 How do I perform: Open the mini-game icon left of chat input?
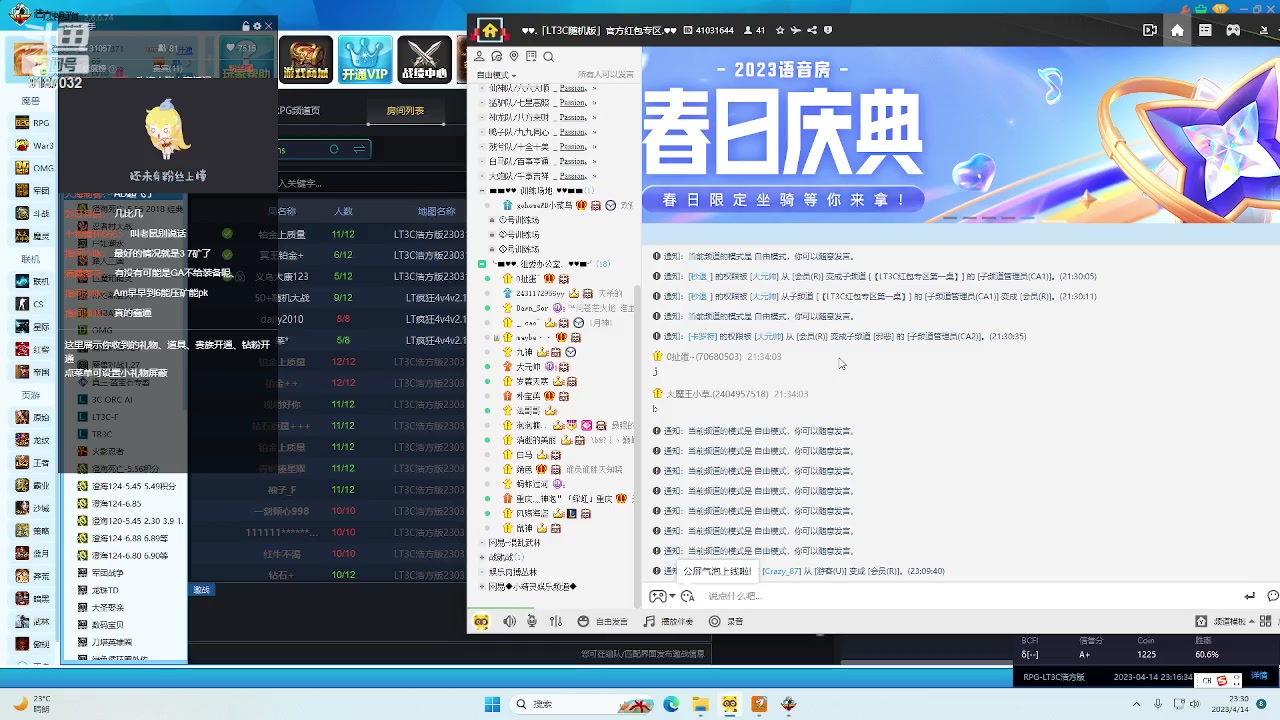(657, 596)
